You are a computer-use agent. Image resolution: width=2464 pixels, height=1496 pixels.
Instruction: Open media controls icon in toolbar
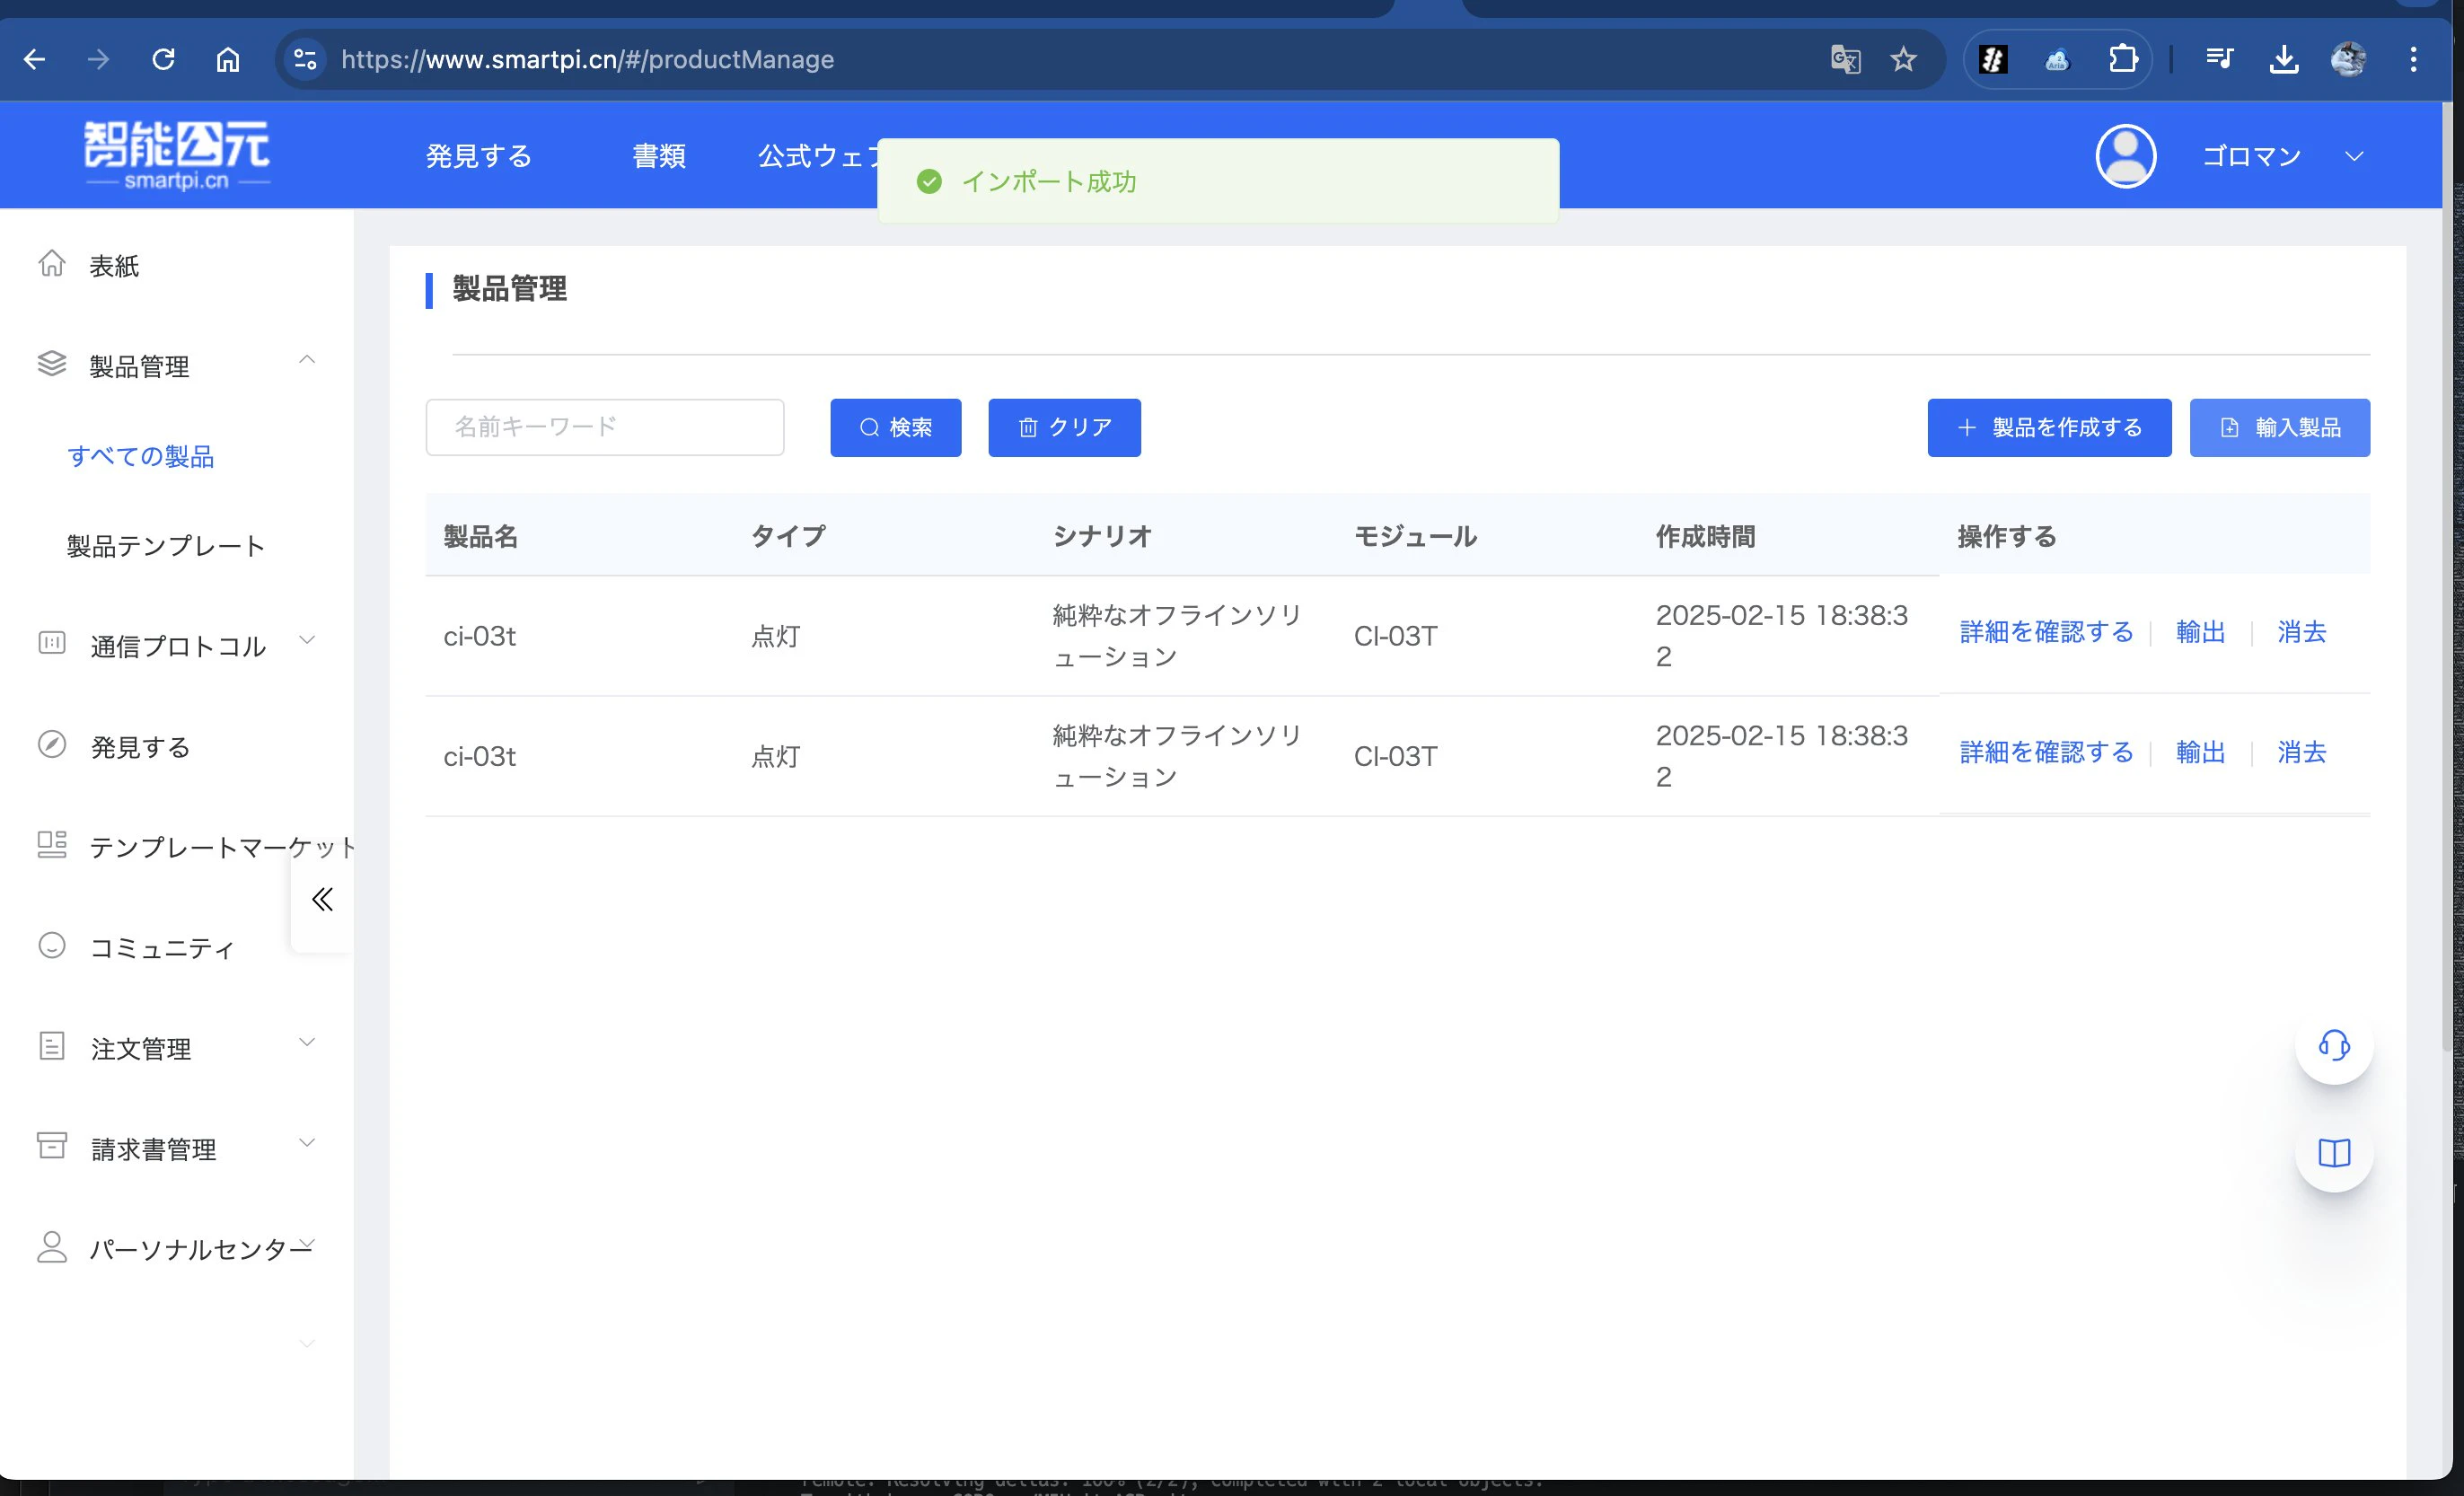point(2219,60)
